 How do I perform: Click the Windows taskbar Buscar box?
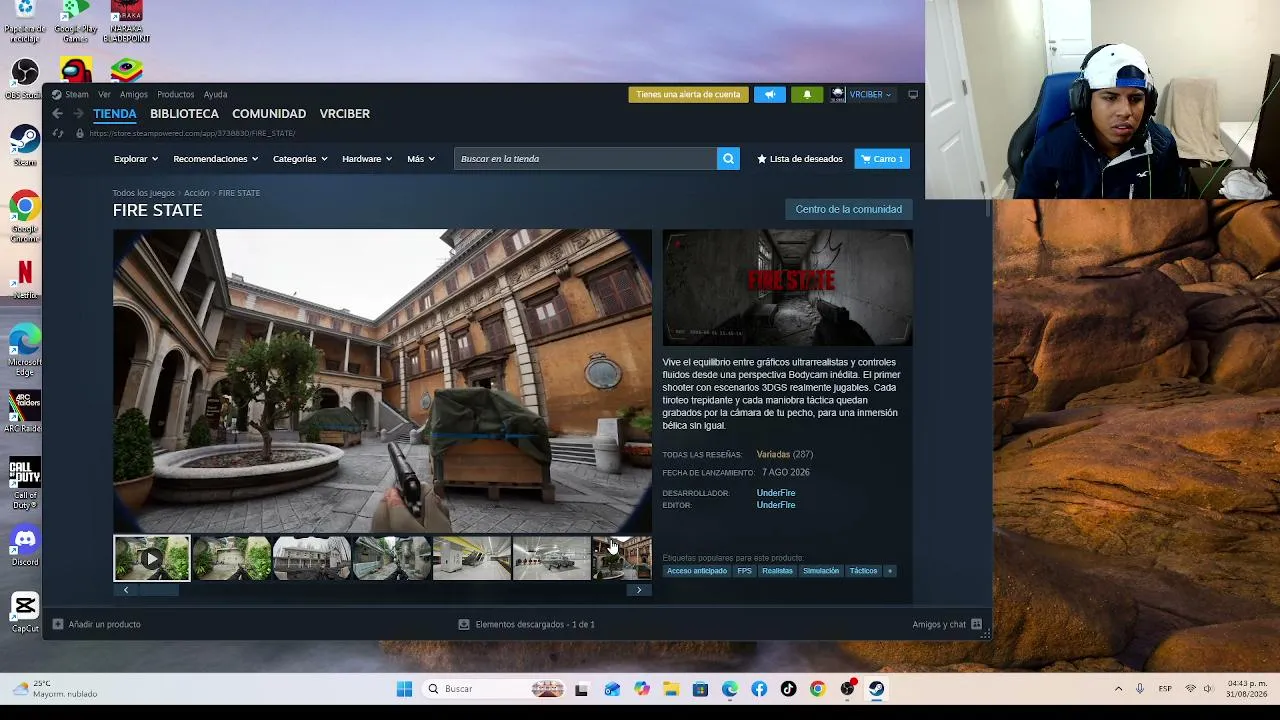tap(492, 689)
